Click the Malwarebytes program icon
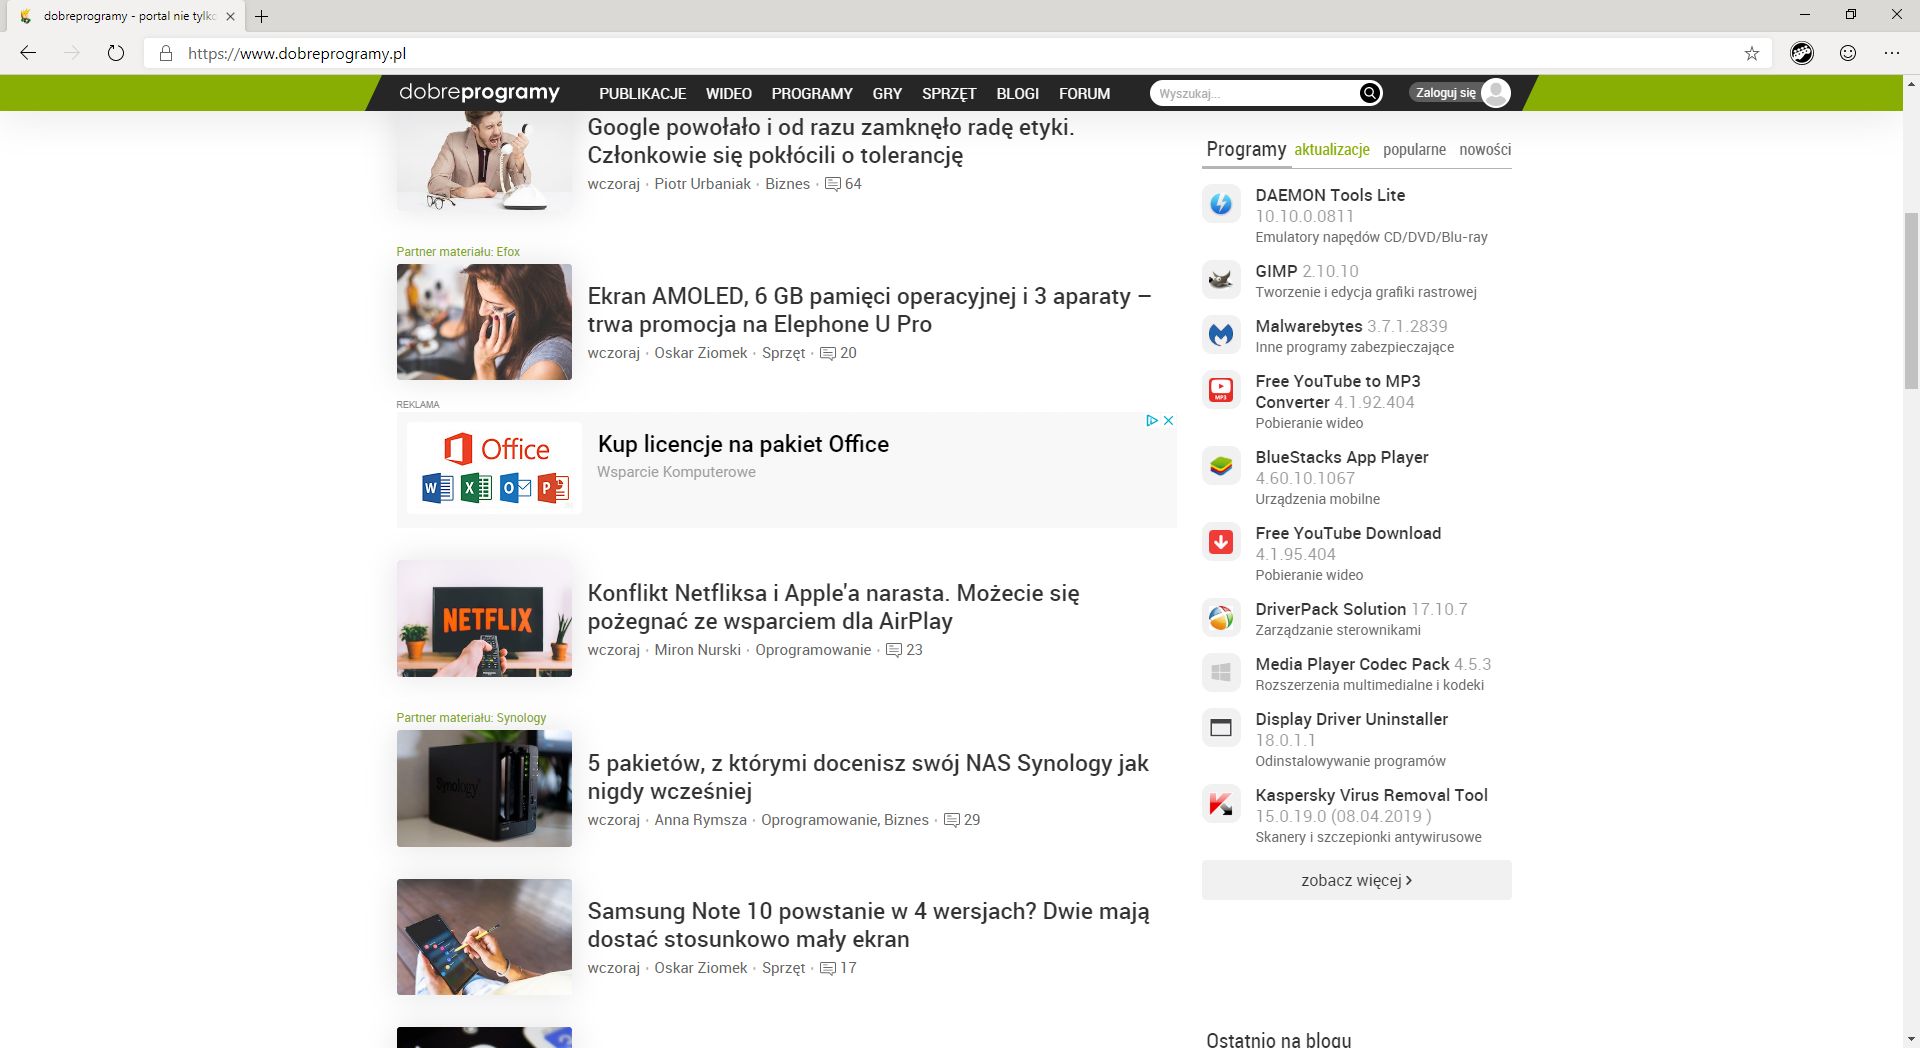This screenshot has height=1048, width=1920. tap(1221, 335)
